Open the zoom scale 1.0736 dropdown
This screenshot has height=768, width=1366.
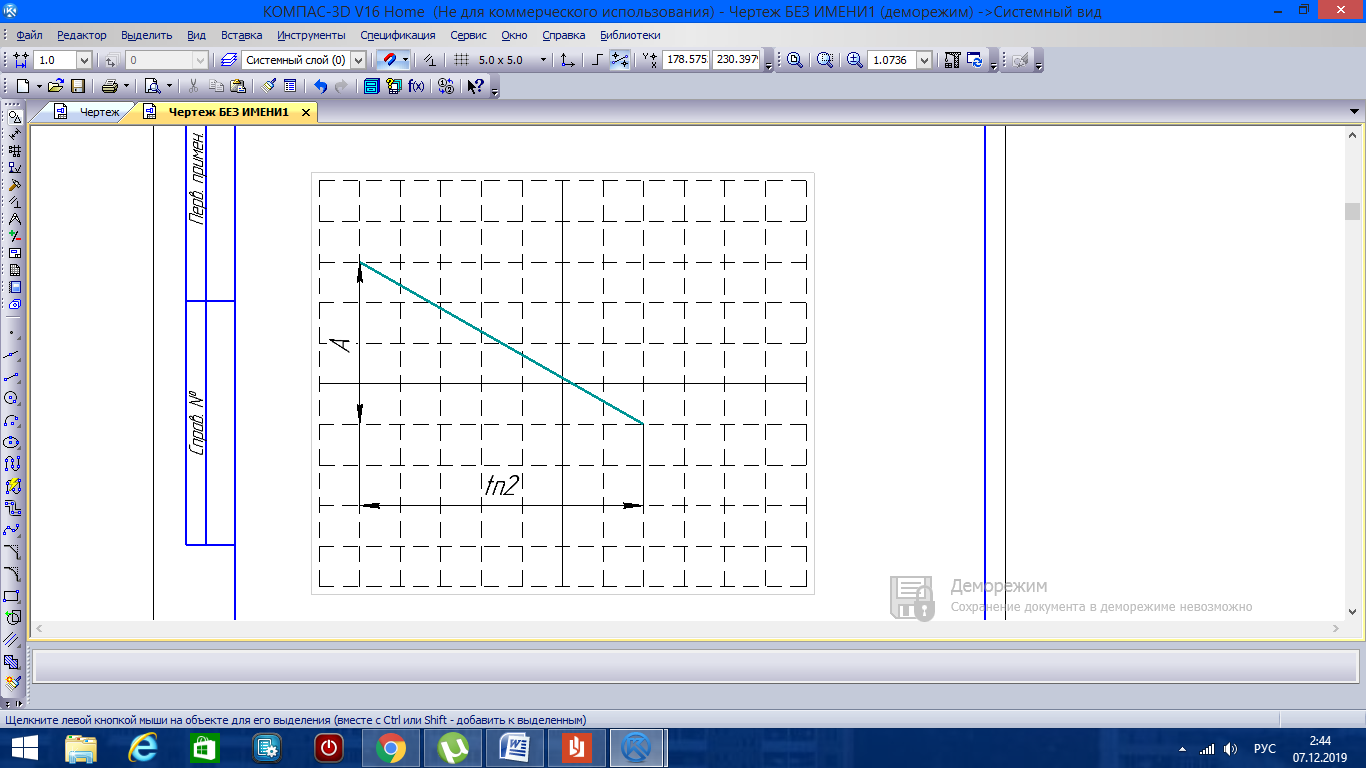click(924, 60)
